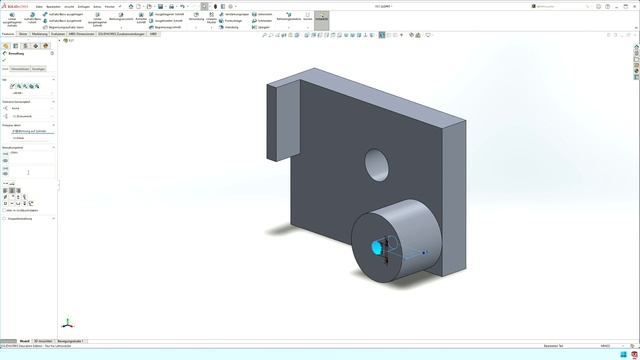Open the Bewegungsstudie 1 bottom tab
Screen dimensions: 640x360
(70, 341)
